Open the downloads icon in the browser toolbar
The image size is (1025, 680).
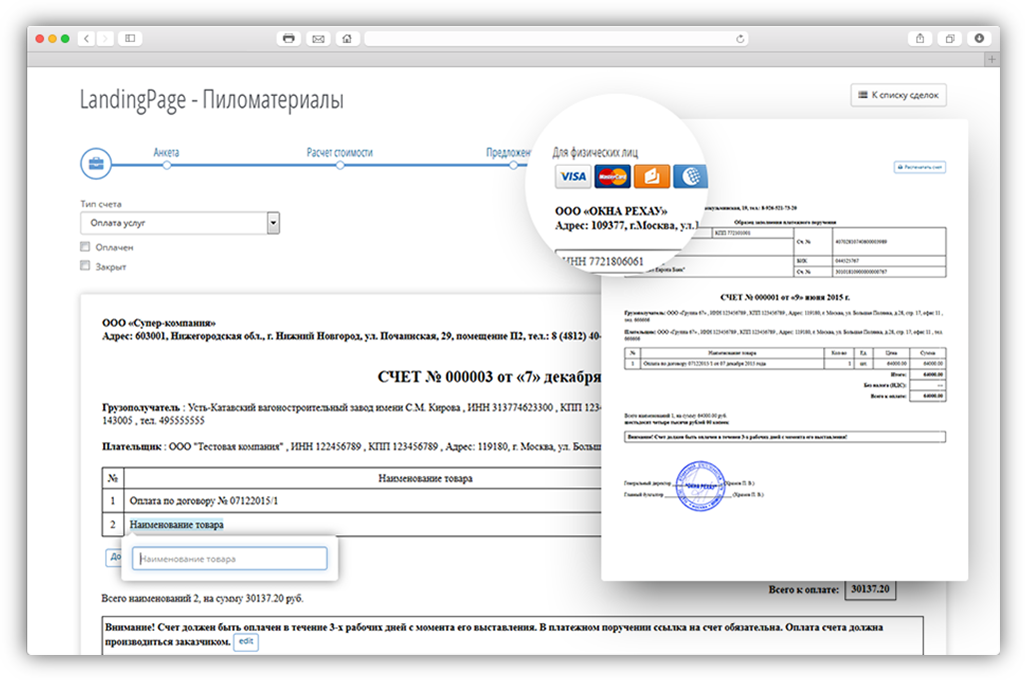click(x=979, y=39)
